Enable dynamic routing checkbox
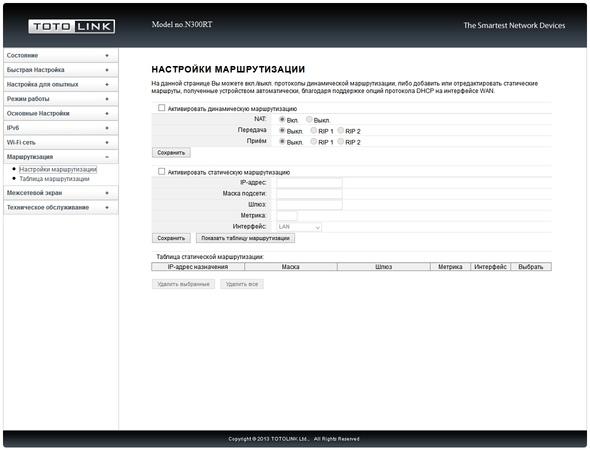This screenshot has height=450, width=590. coord(161,108)
